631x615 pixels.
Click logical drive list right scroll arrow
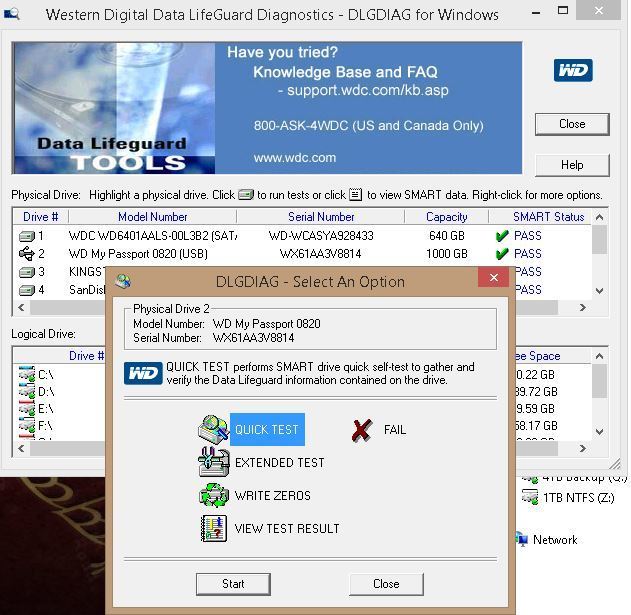tap(582, 448)
